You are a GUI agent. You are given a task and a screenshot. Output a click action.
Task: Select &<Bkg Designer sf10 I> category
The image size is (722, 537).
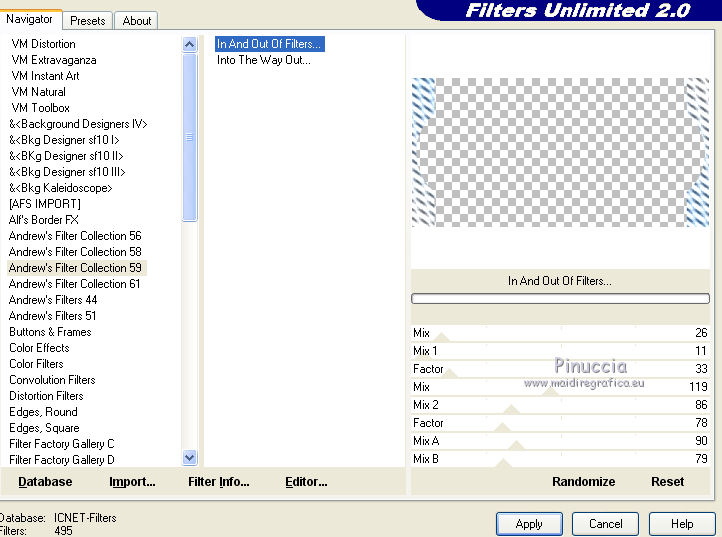click(64, 140)
